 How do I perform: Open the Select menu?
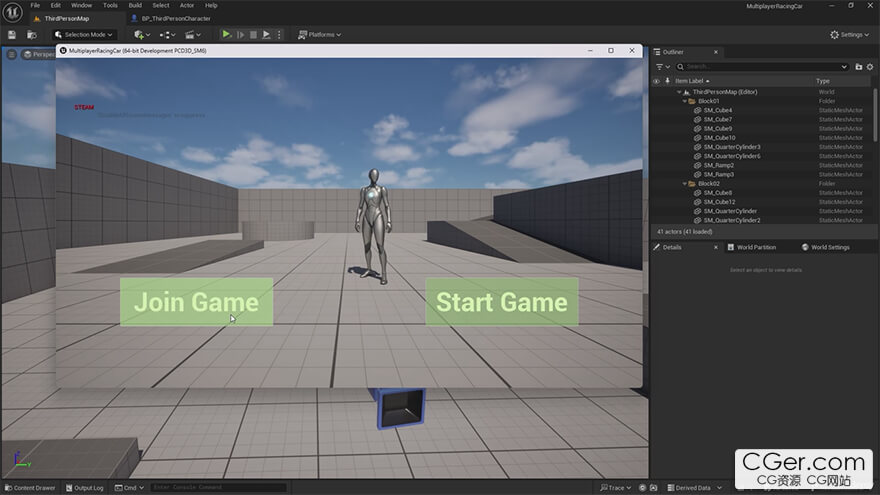pyautogui.click(x=161, y=6)
